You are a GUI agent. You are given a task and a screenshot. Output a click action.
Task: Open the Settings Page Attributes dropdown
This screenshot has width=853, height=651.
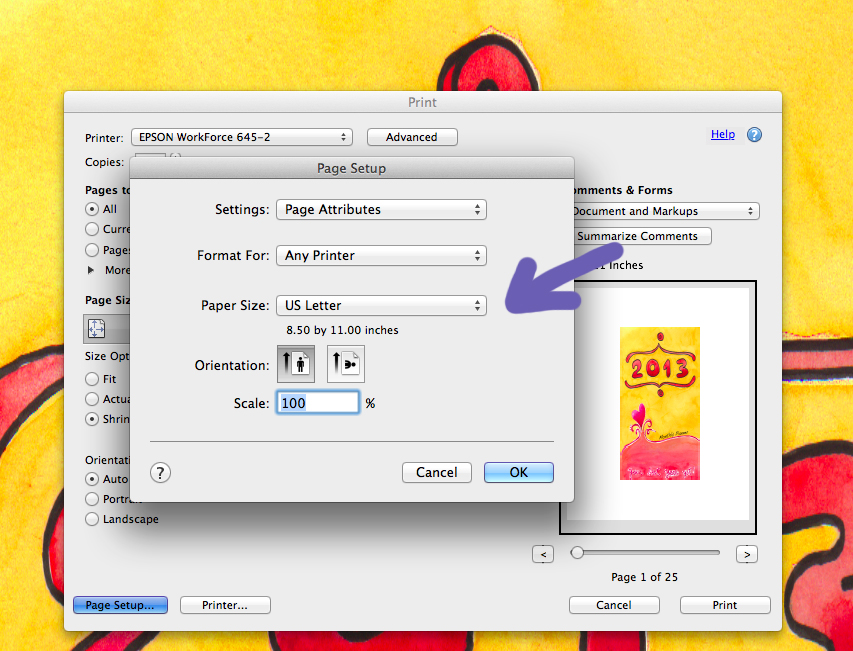(x=380, y=210)
